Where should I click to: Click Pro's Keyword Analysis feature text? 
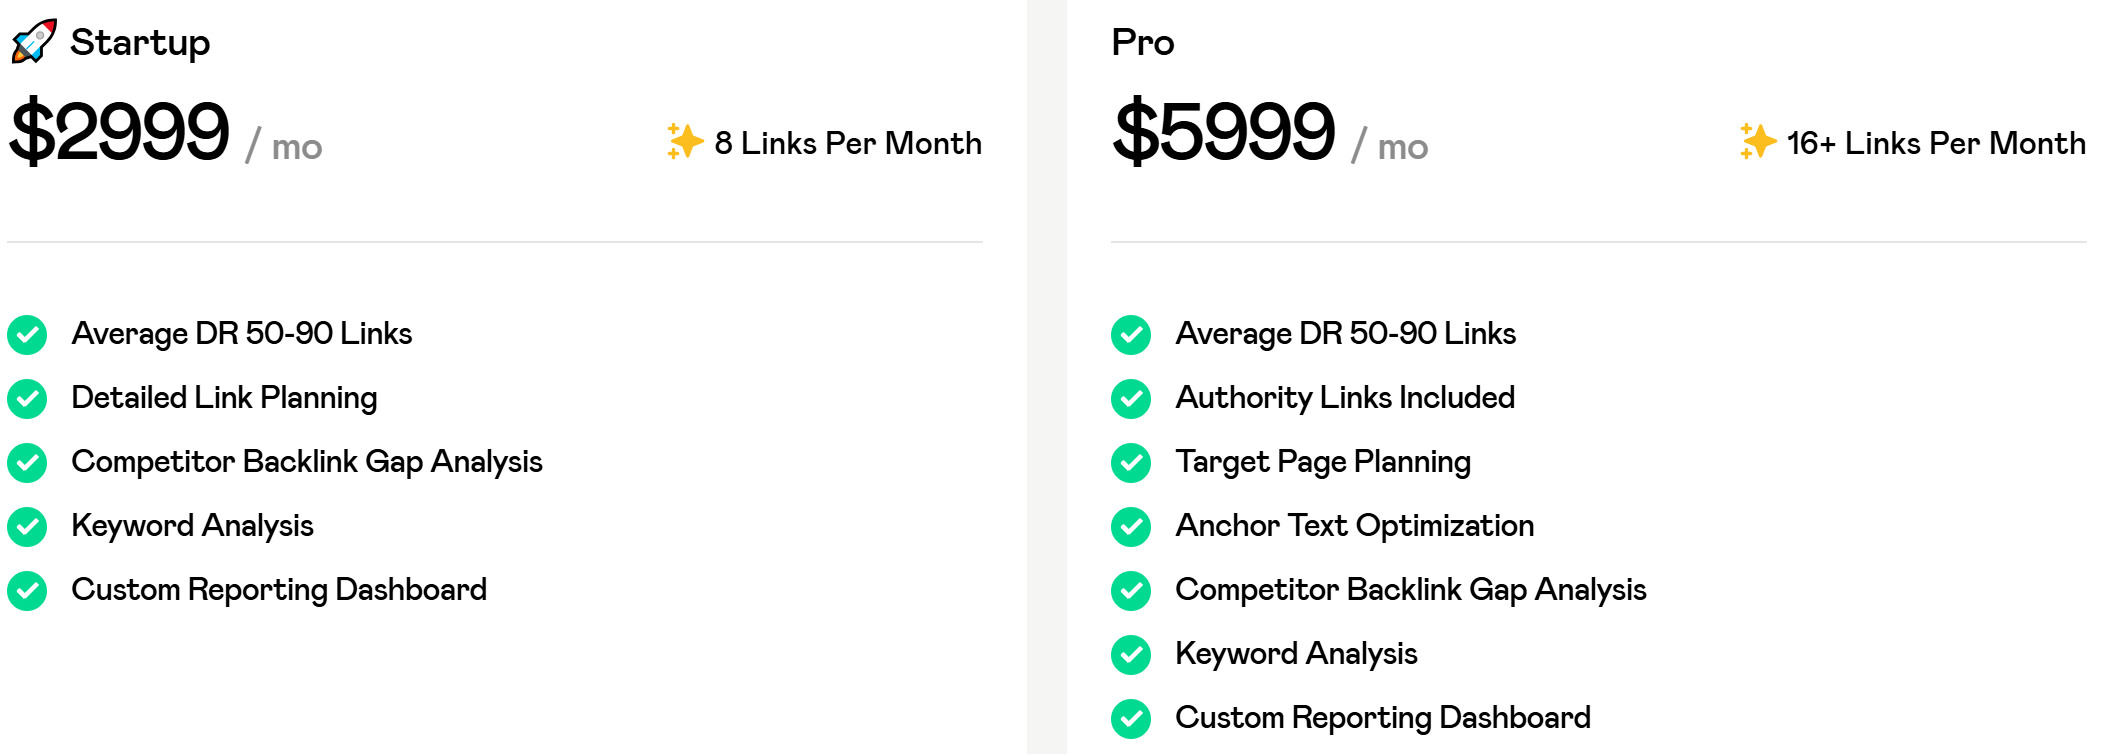point(1297,654)
